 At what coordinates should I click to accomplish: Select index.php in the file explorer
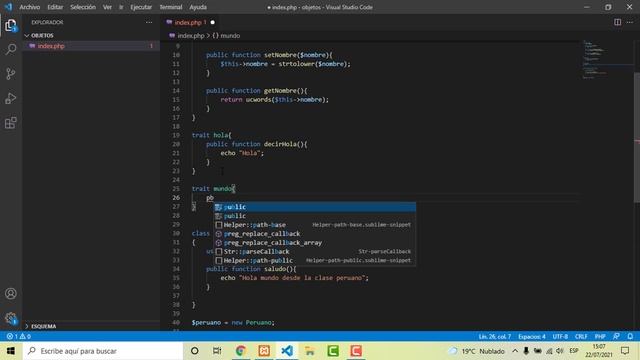[x=91, y=46]
